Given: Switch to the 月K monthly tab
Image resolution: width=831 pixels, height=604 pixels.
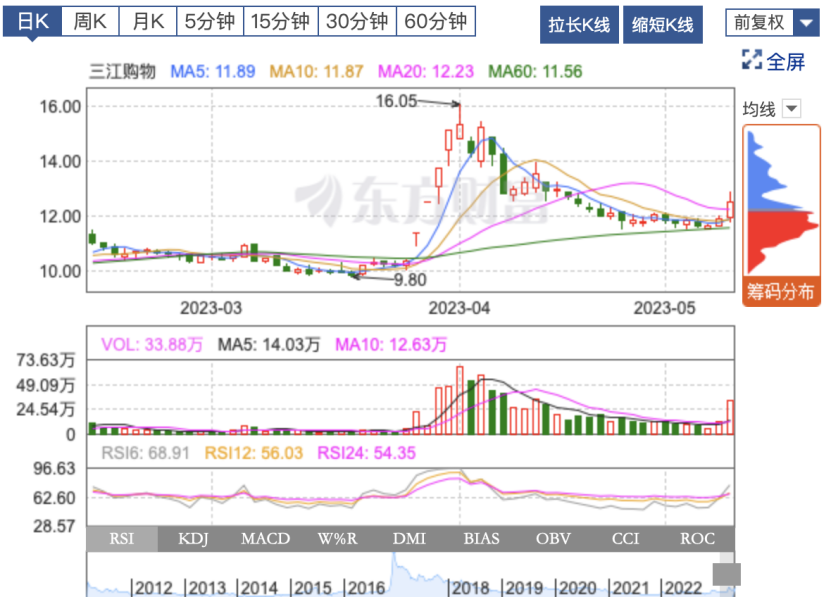Looking at the screenshot, I should [149, 22].
